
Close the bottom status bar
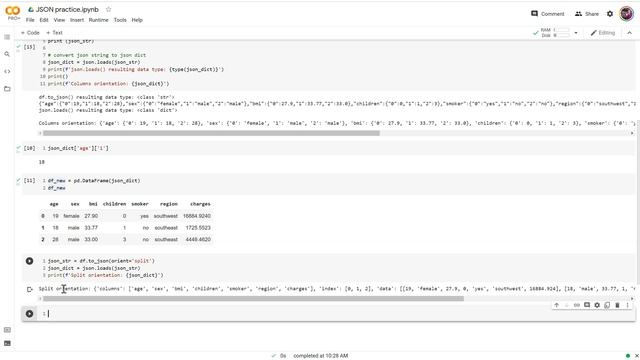636,356
